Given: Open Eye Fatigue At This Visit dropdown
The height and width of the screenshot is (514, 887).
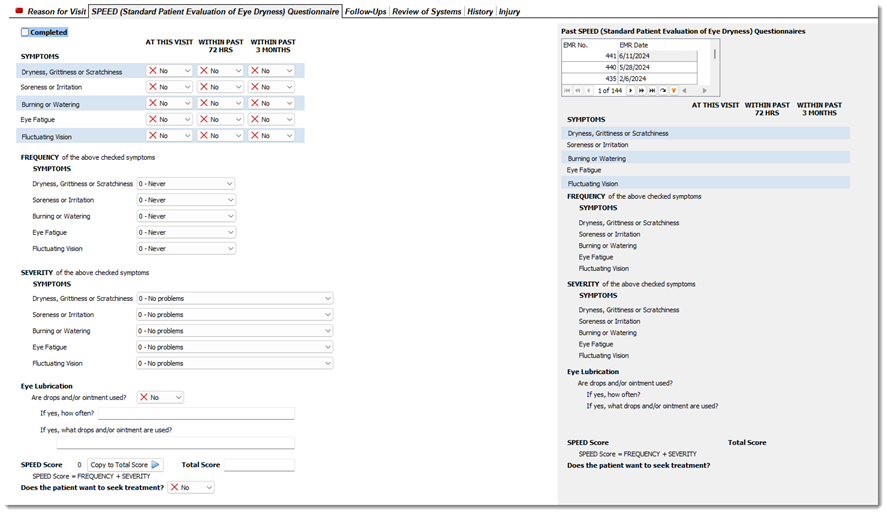Looking at the screenshot, I should point(170,119).
